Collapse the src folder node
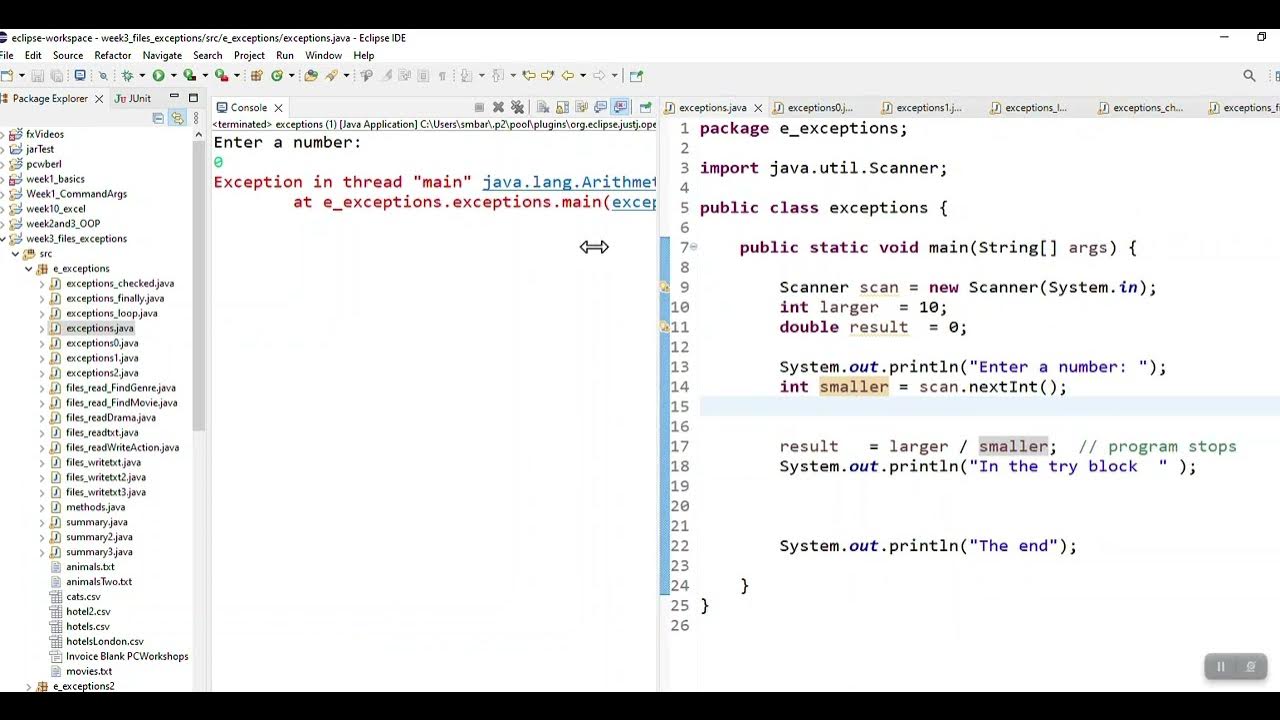Image resolution: width=1280 pixels, height=720 pixels. click(16, 254)
